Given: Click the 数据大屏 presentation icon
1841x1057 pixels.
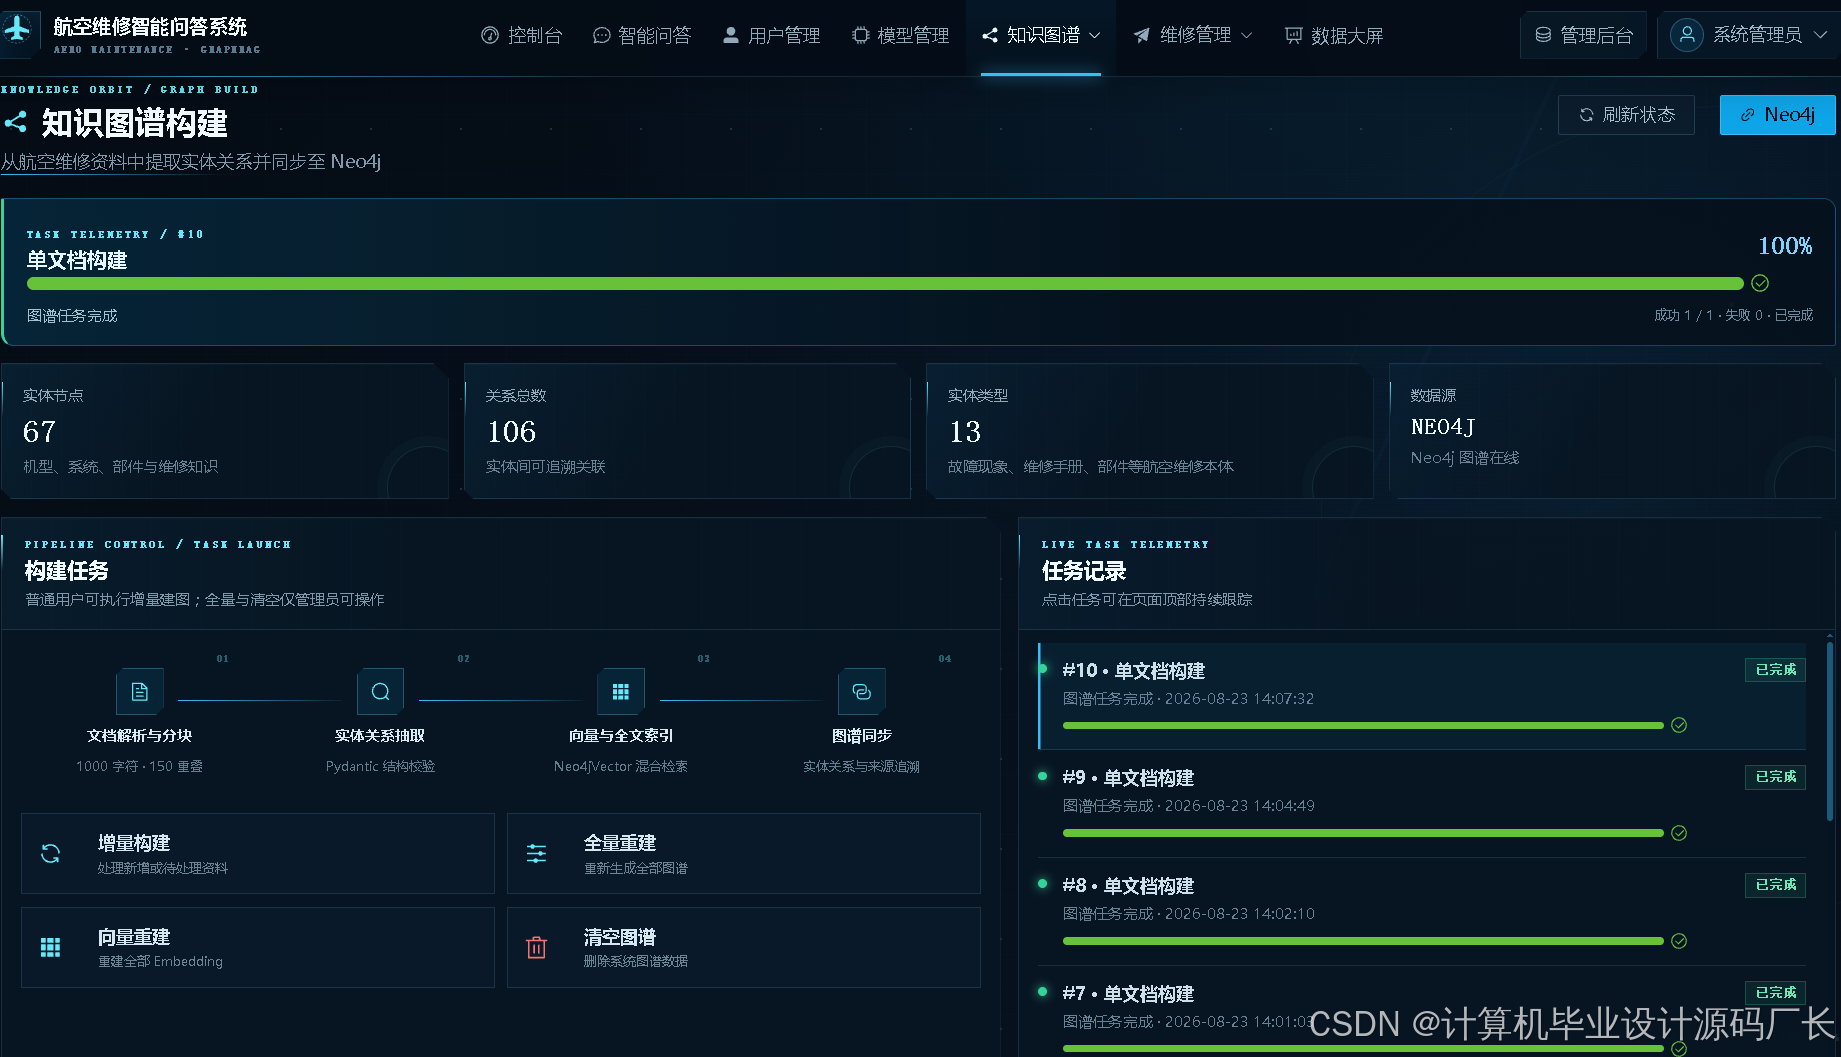Looking at the screenshot, I should 1293,36.
